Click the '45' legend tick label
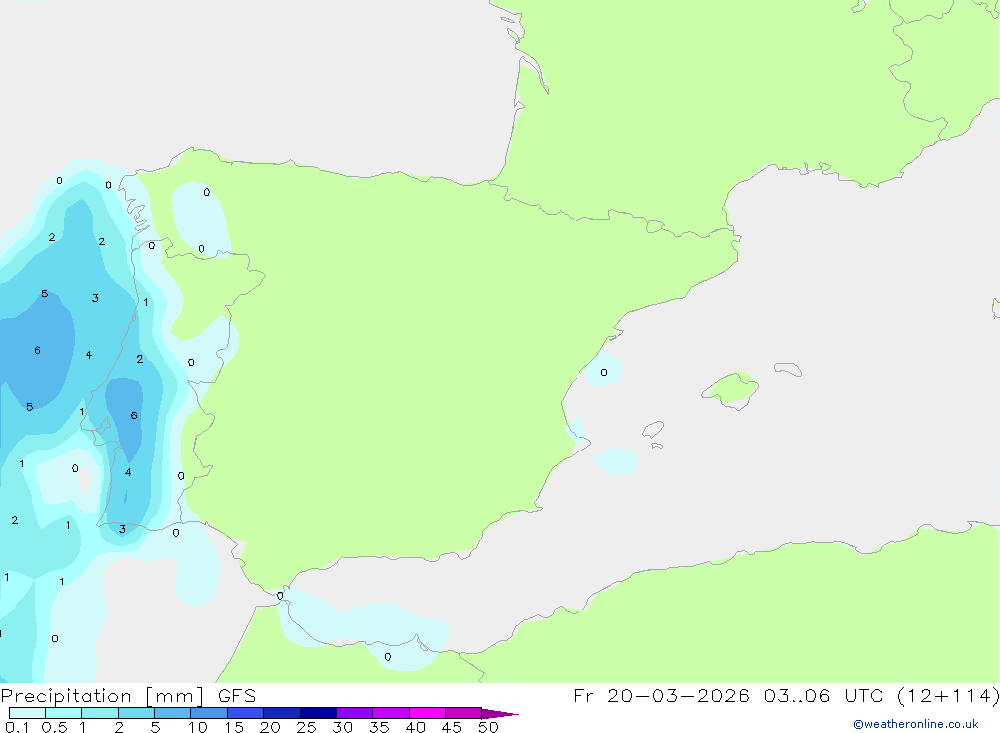 click(x=452, y=727)
